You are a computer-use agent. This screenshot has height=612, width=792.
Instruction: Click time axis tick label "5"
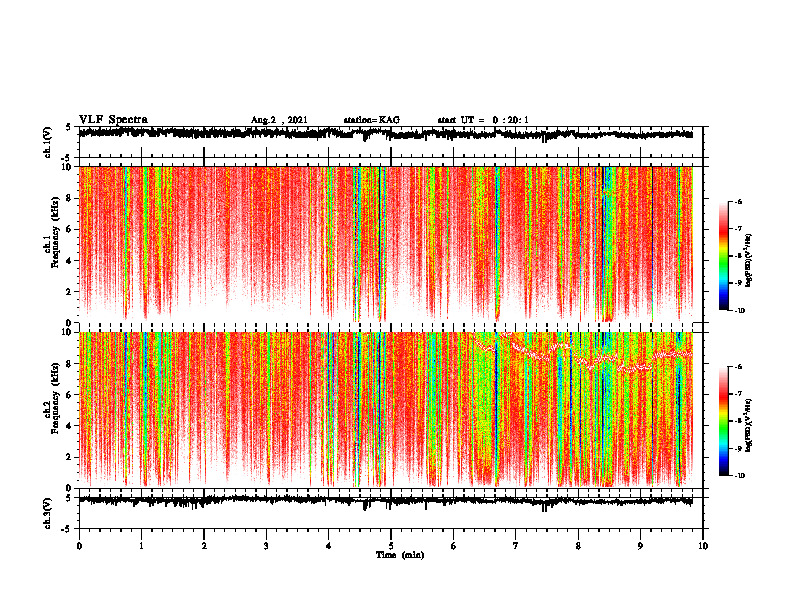pos(391,546)
